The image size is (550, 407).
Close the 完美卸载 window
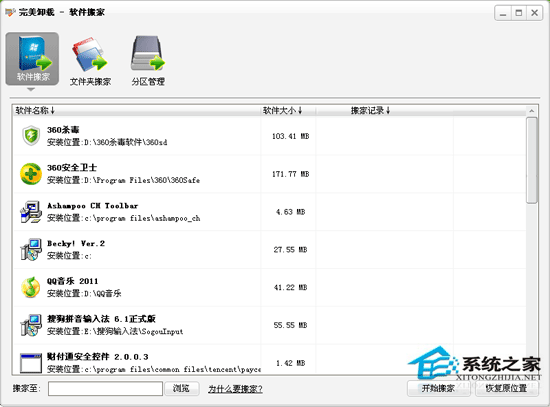coord(534,13)
